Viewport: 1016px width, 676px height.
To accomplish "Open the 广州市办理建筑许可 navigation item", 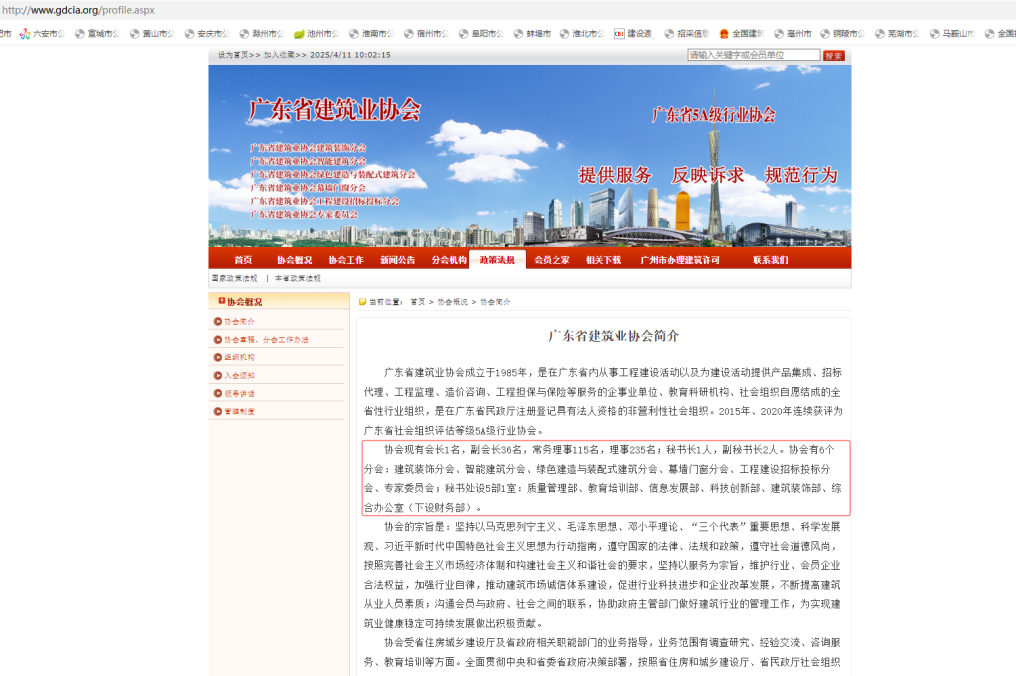I will [680, 260].
